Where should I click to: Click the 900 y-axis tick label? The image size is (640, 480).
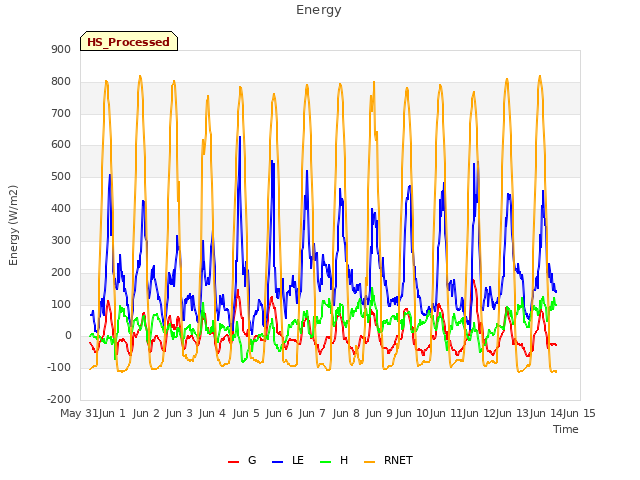tap(61, 49)
